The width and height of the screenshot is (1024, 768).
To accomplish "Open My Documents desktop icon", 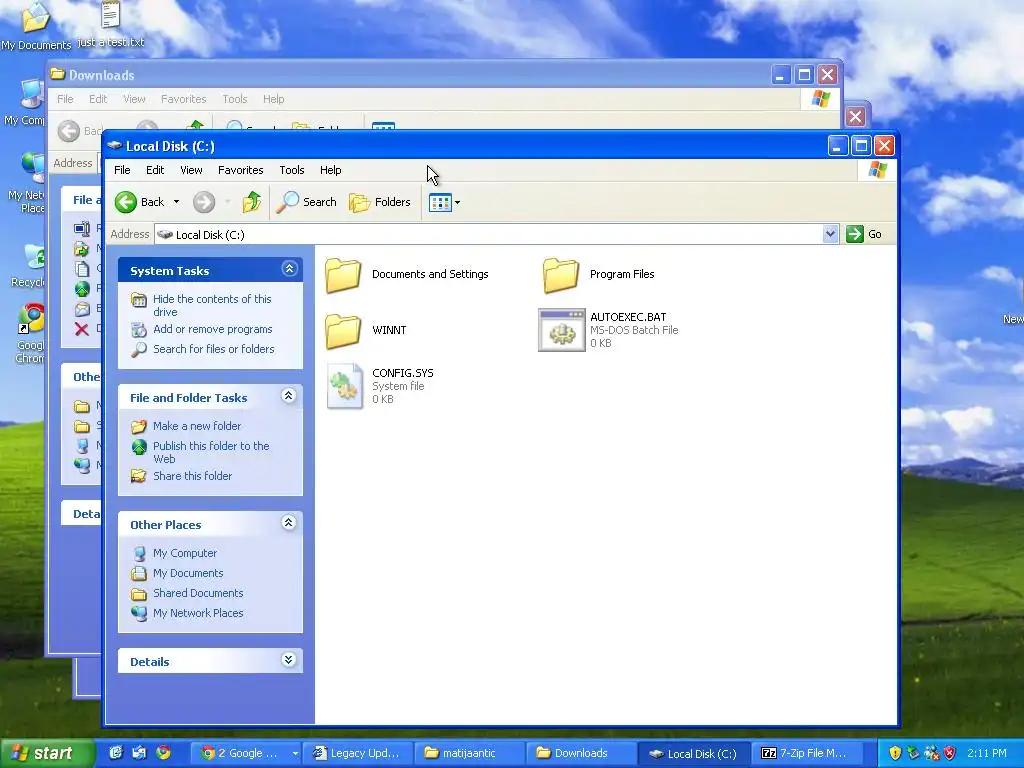I will coord(36,26).
